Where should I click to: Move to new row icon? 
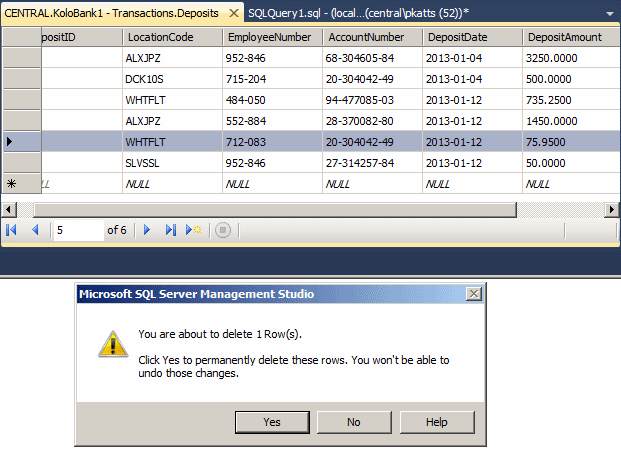tap(193, 230)
